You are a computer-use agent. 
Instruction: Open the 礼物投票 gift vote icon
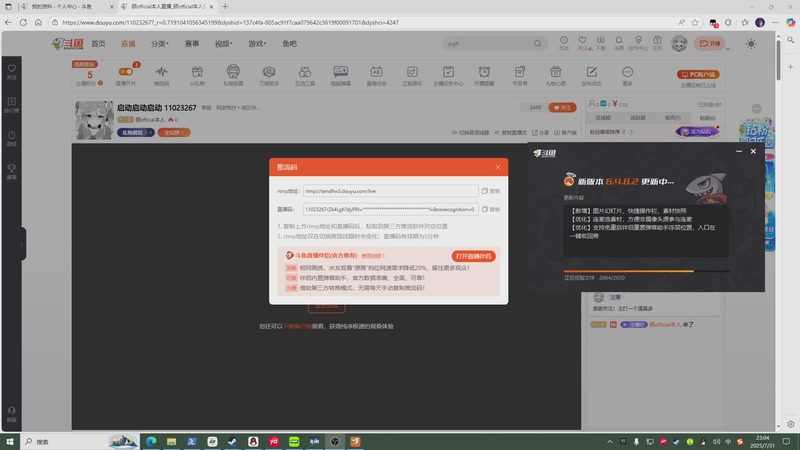233,75
